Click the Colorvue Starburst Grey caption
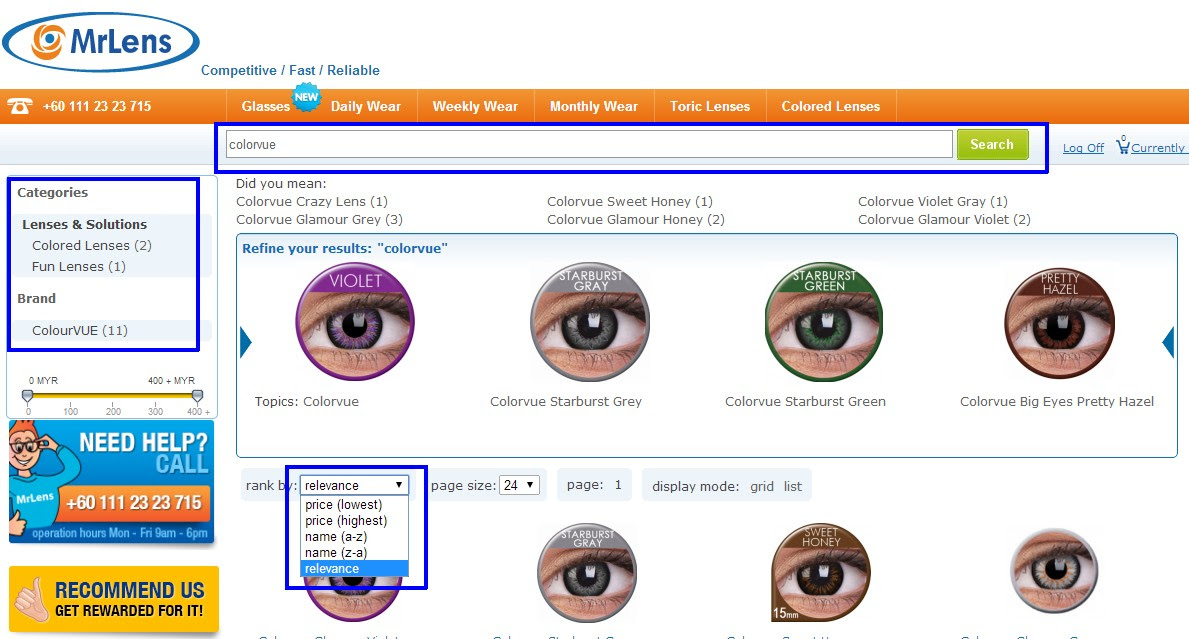Screen dimensions: 1189x639 coord(566,401)
